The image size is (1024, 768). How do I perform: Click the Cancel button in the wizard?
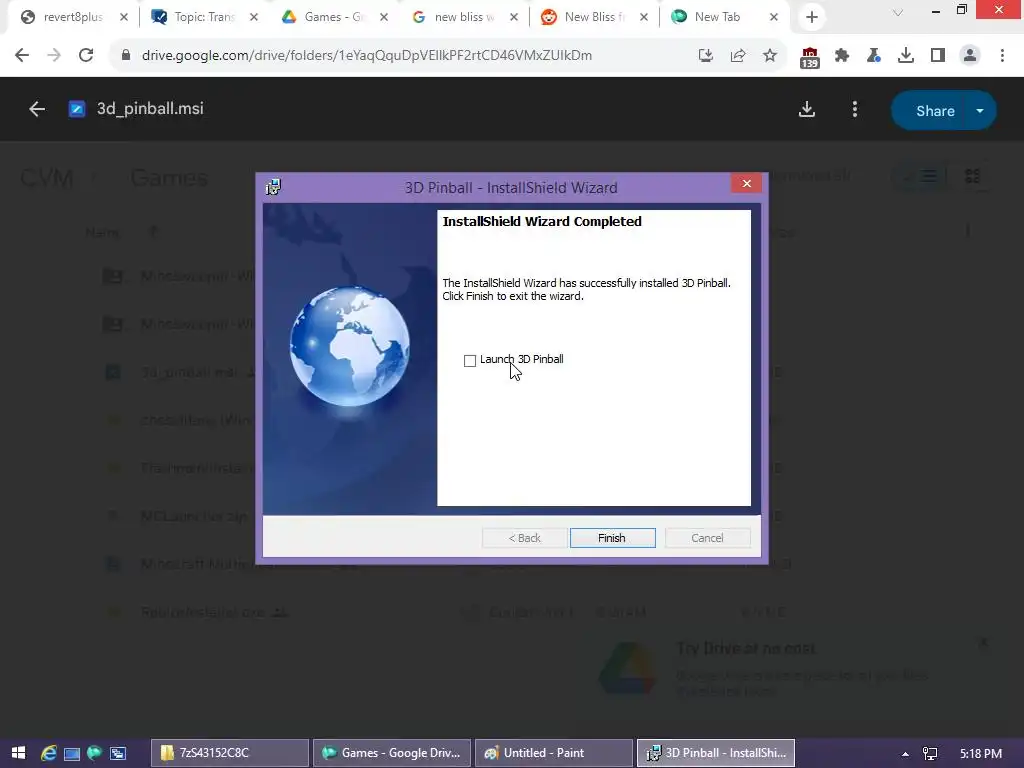tap(707, 537)
